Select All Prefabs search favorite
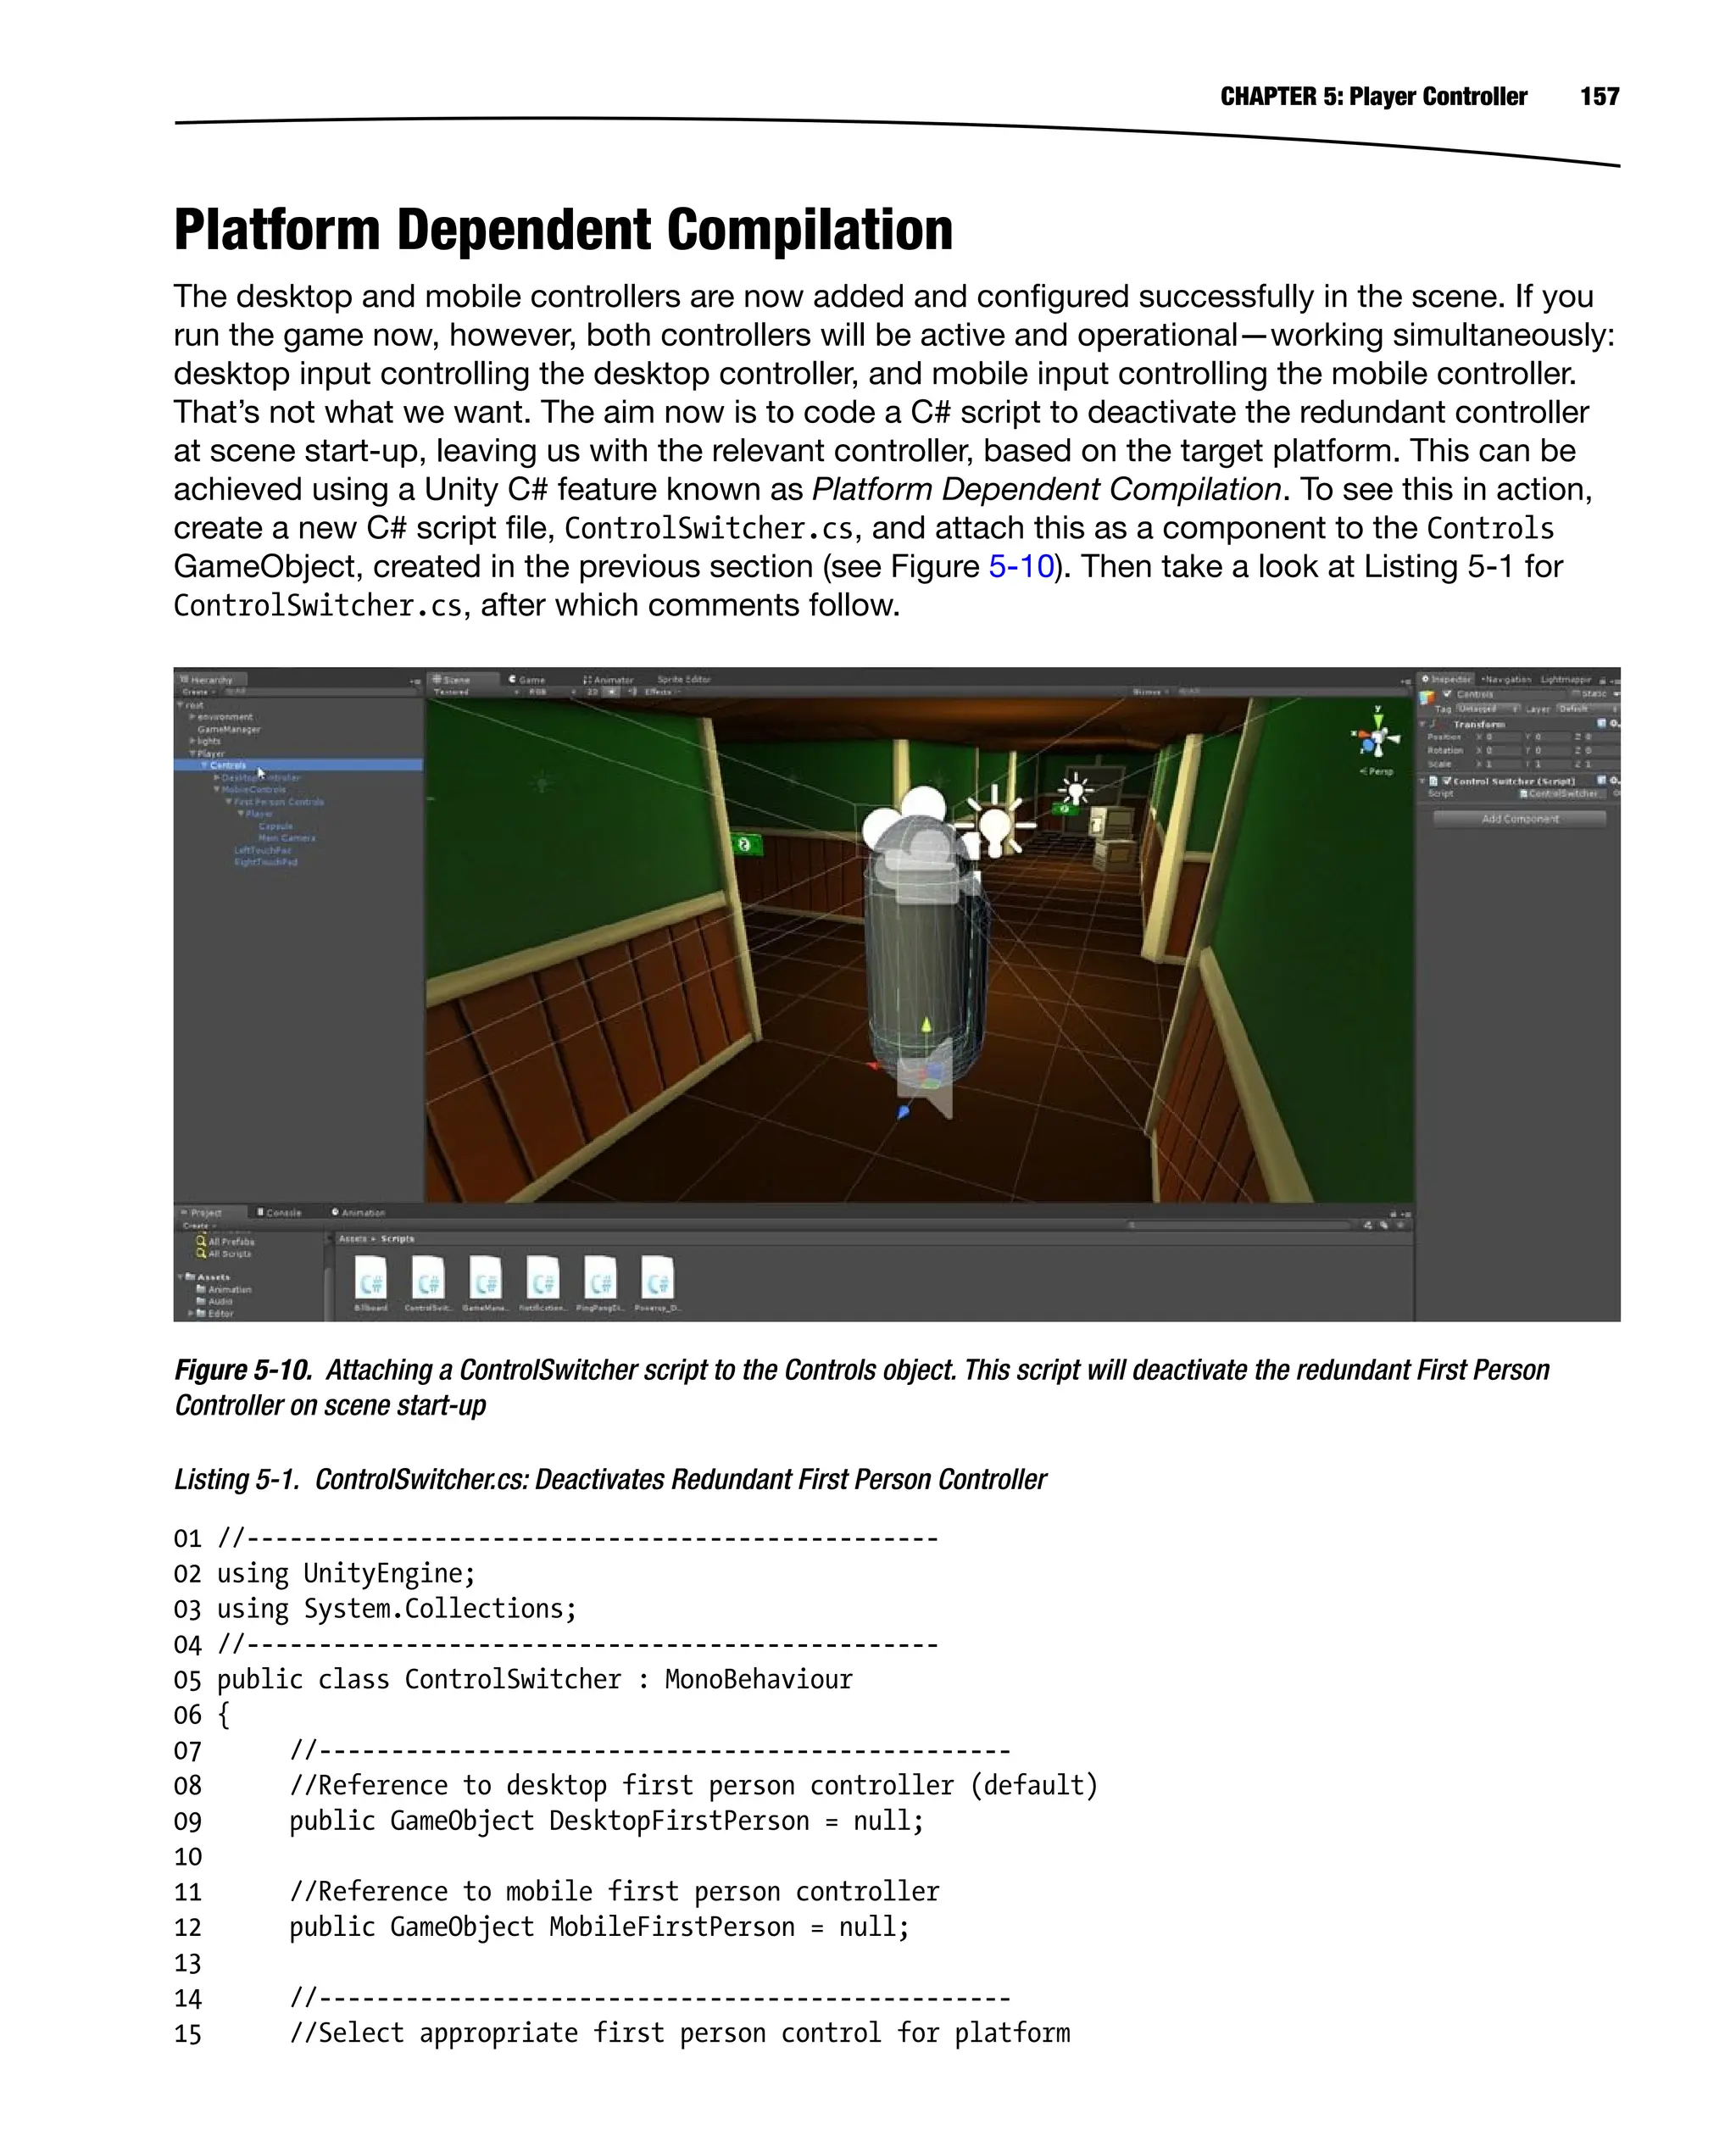 (226, 1241)
